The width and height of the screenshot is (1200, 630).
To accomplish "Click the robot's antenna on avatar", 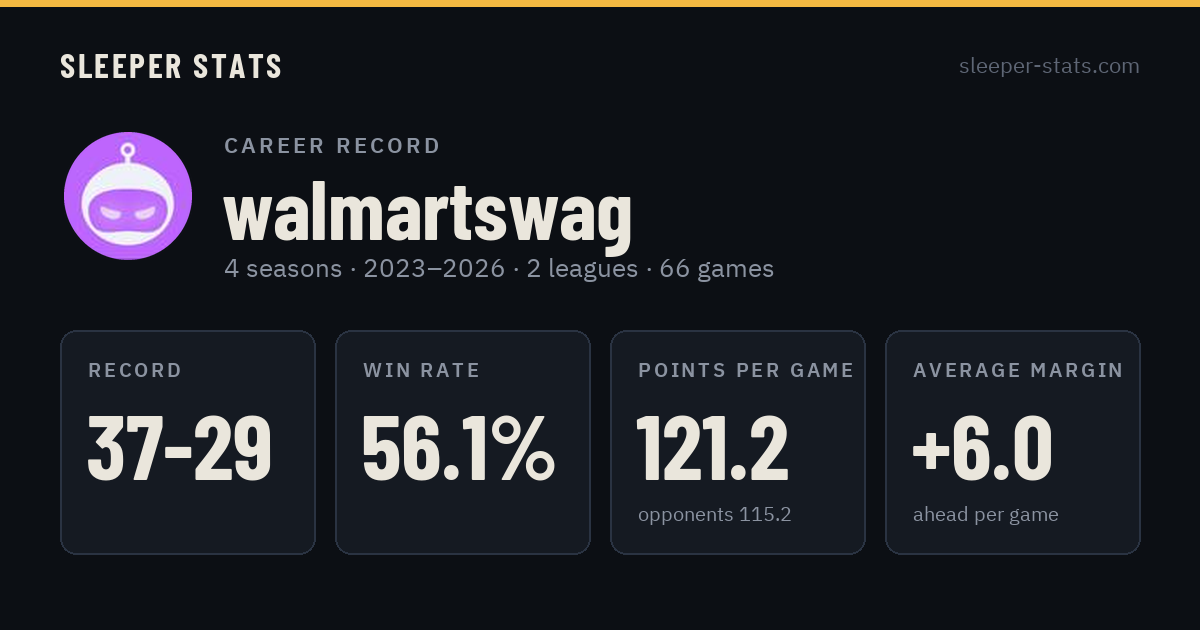I will (127, 154).
